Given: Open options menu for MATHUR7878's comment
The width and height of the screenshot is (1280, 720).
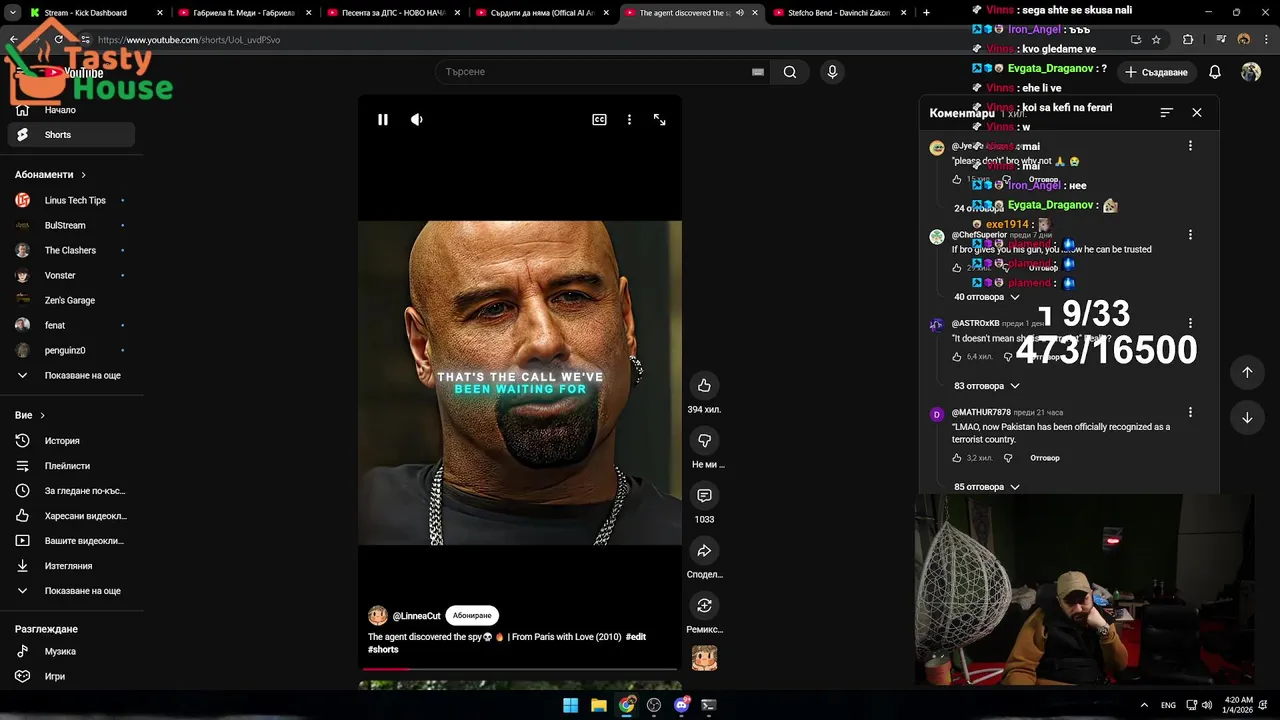Looking at the screenshot, I should 1190,412.
